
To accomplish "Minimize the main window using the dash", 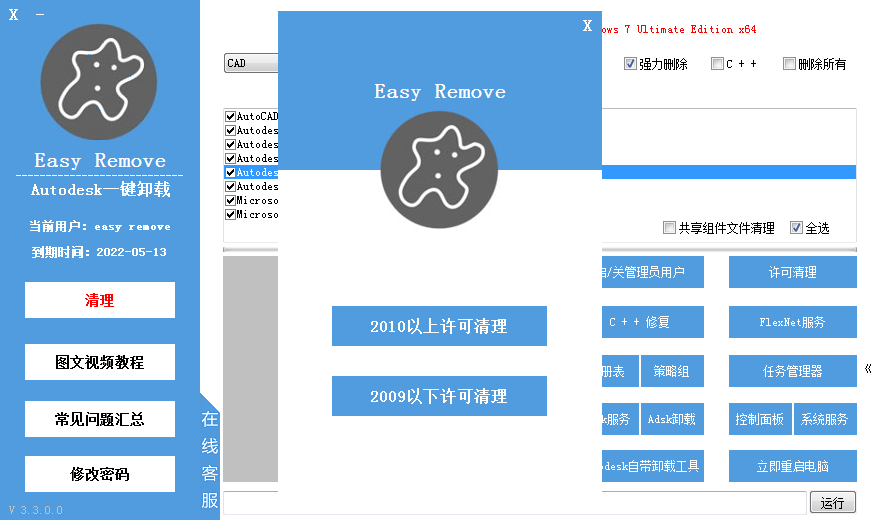I will click(x=40, y=15).
